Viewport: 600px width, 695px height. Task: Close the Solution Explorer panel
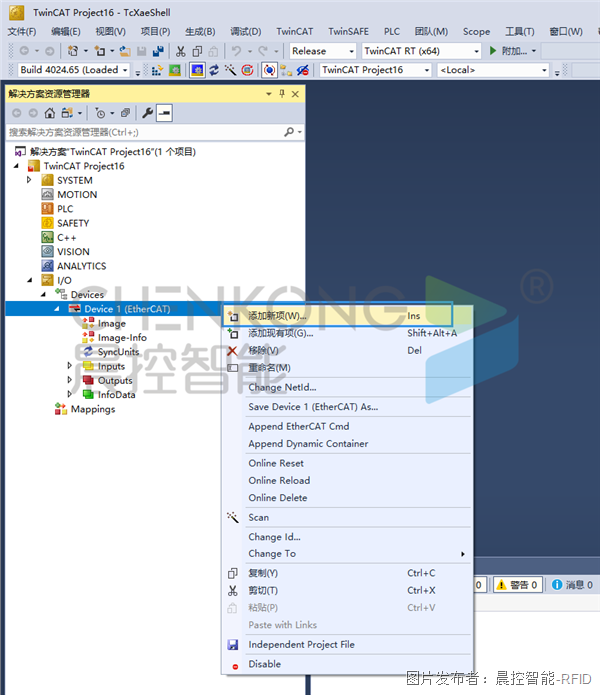[295, 94]
